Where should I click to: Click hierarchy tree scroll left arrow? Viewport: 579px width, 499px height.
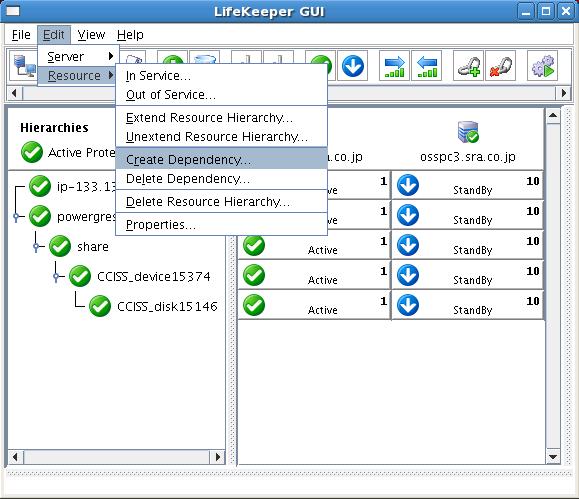15,457
